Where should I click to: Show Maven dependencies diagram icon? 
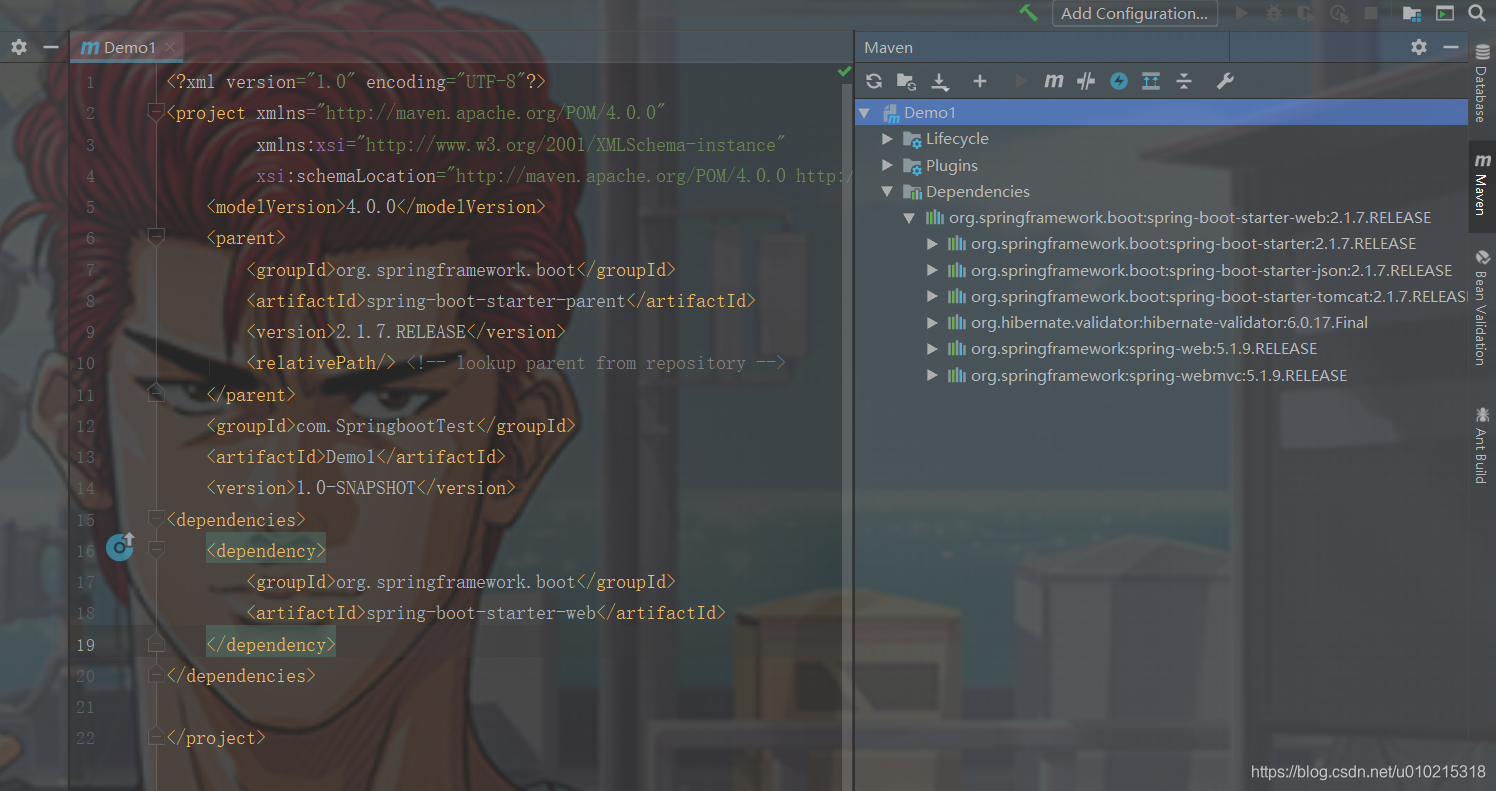pyautogui.click(x=1151, y=81)
